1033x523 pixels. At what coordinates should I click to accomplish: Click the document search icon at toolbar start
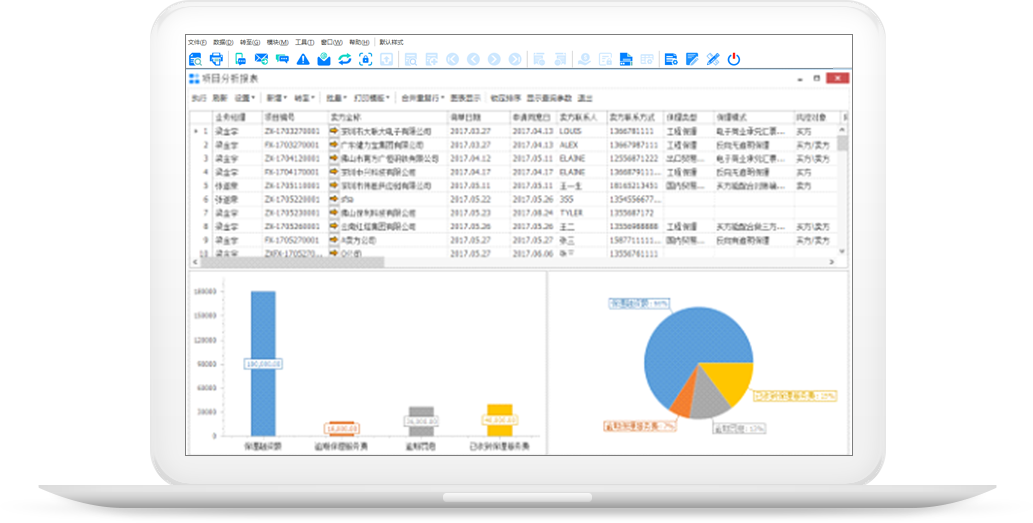[195, 60]
